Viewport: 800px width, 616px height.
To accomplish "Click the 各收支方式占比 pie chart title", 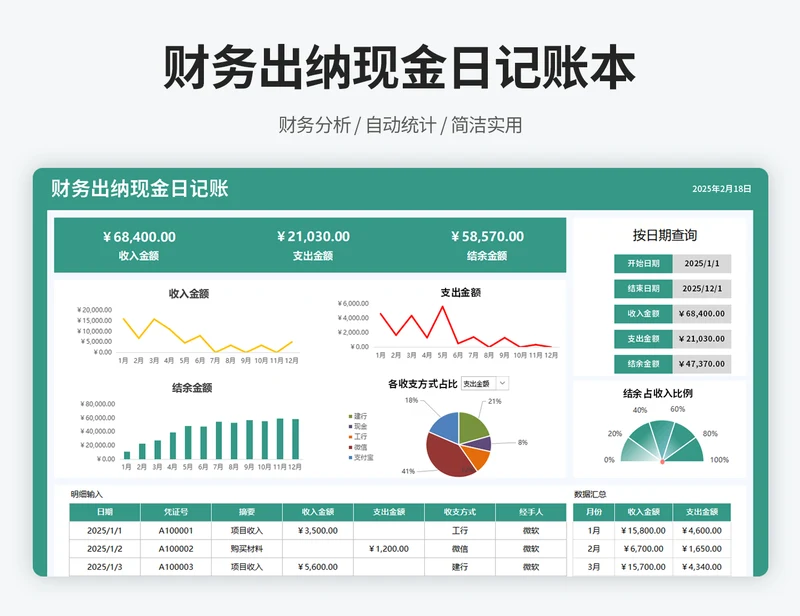I will [x=422, y=384].
